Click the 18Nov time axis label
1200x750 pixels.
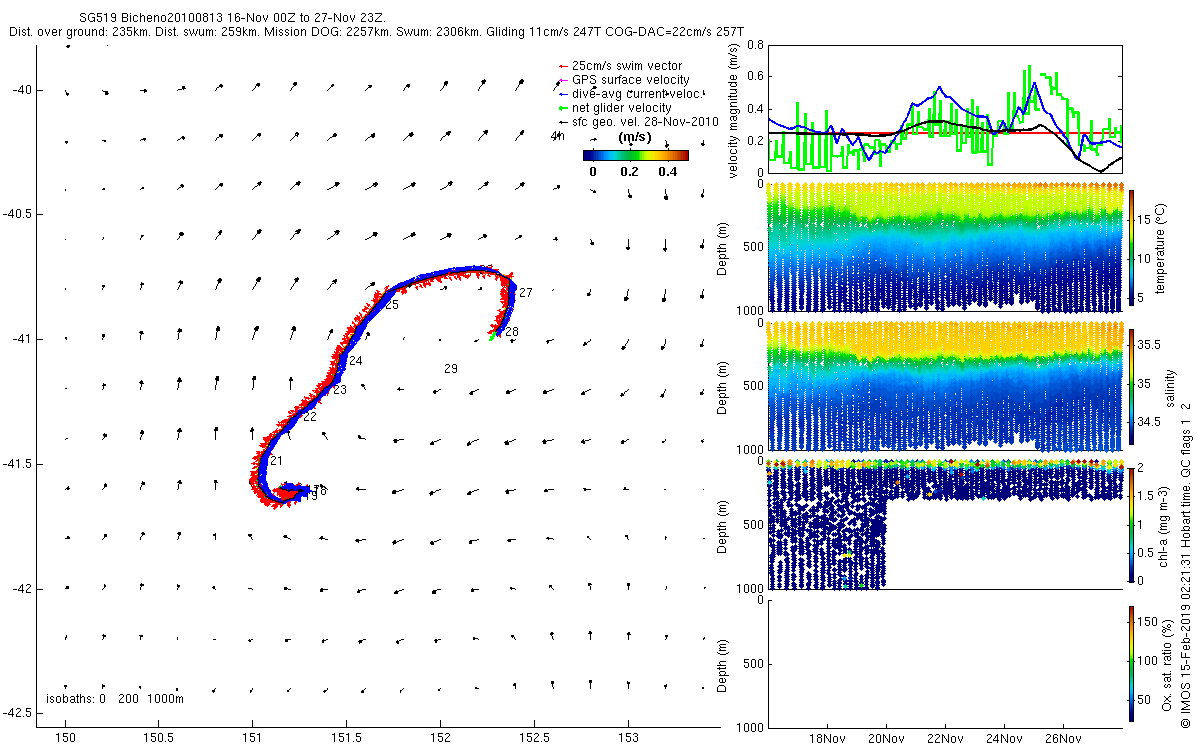[x=827, y=739]
